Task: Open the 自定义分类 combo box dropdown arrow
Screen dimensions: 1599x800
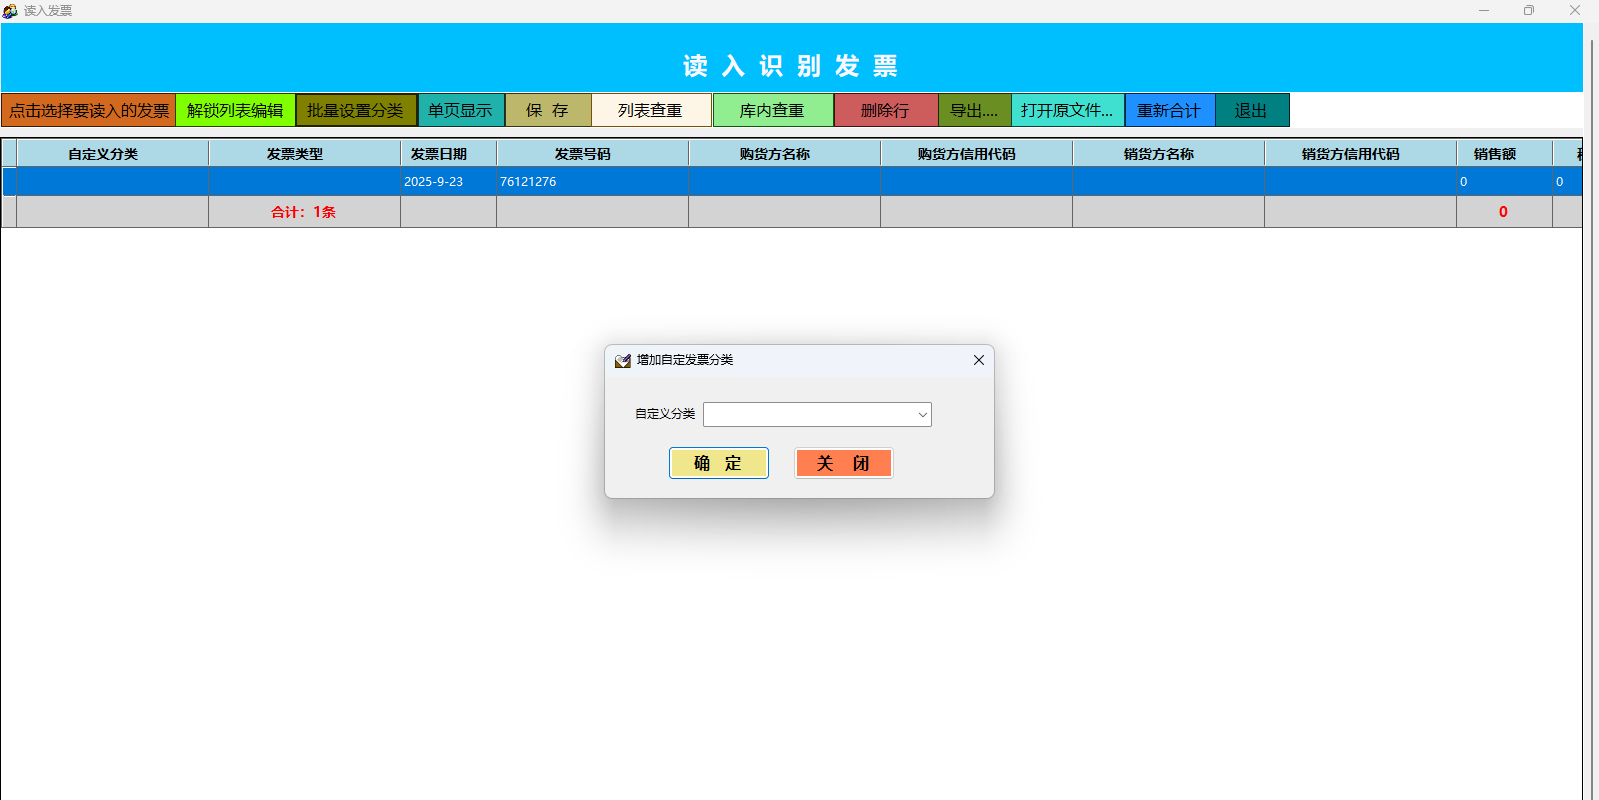Action: tap(922, 414)
